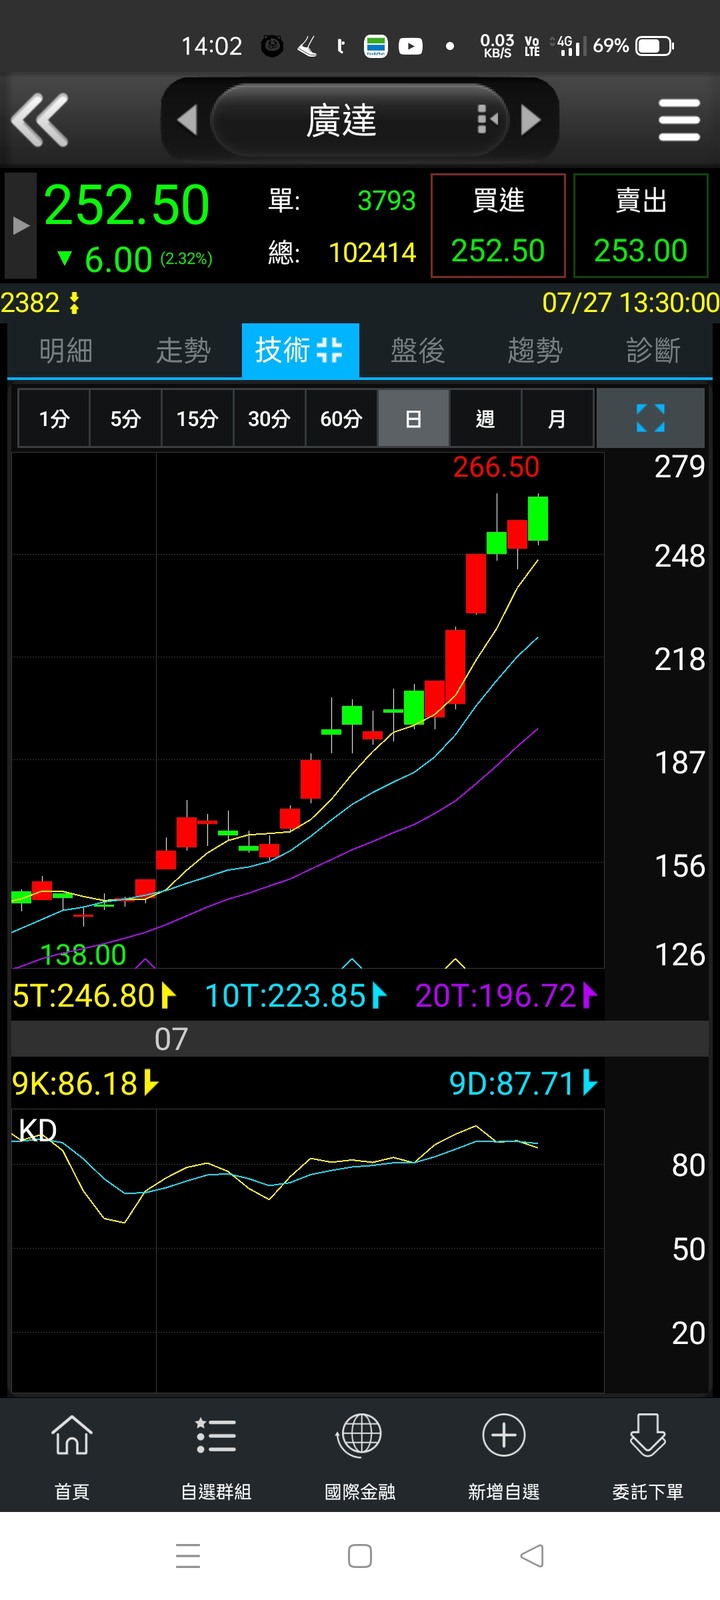Open 國際金融 global finance
Image resolution: width=720 pixels, height=1600 pixels.
(x=360, y=1456)
